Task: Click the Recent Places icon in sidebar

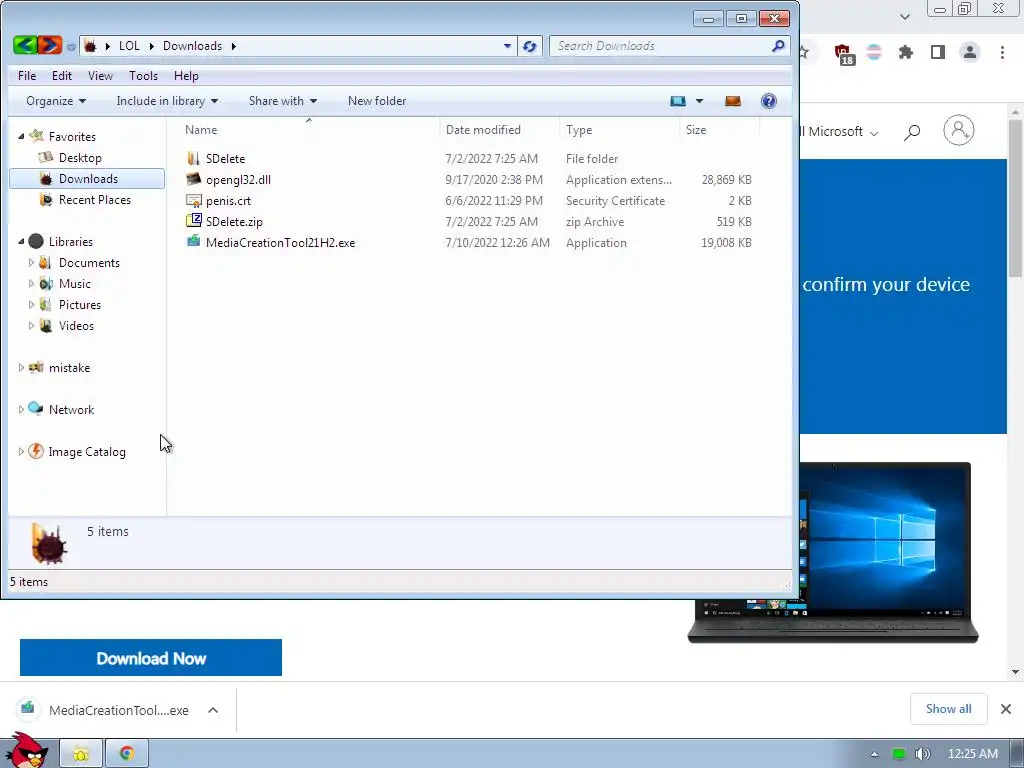Action: [x=46, y=200]
